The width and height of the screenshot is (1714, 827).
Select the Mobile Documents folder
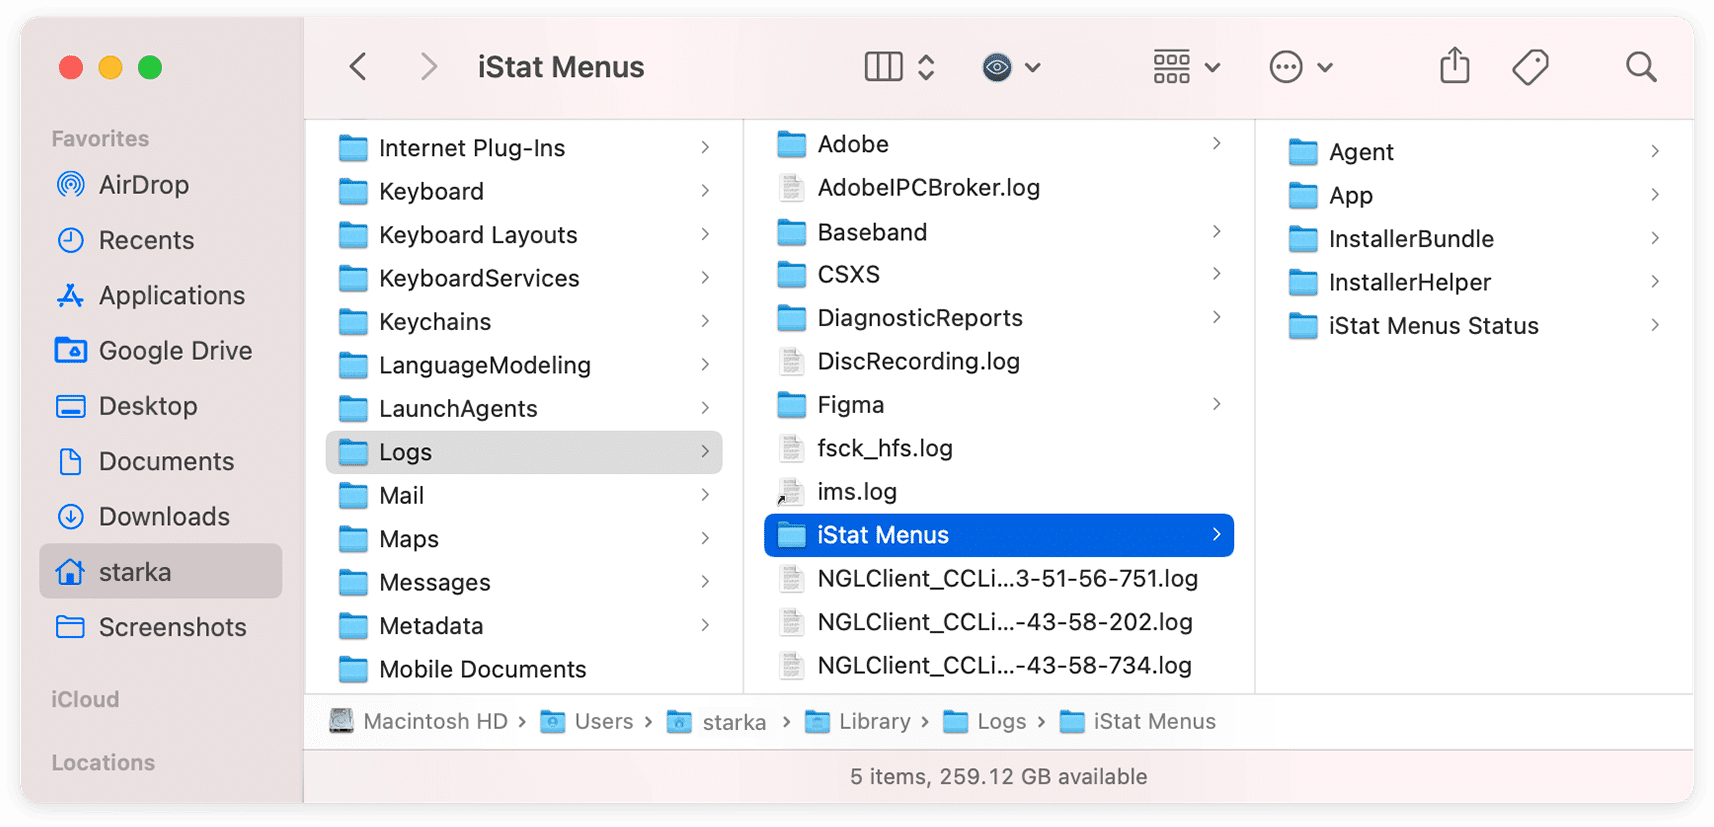524,669
